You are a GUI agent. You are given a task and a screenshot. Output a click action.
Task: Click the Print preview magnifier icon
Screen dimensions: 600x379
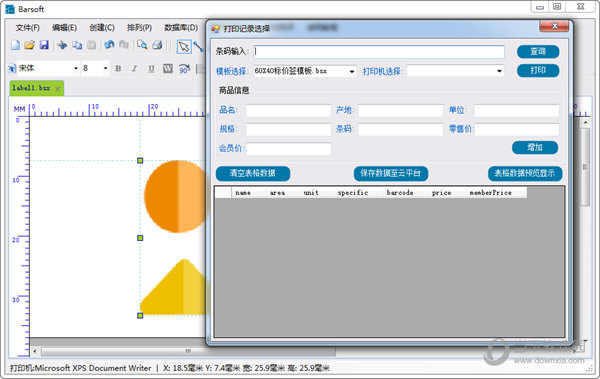(142, 45)
